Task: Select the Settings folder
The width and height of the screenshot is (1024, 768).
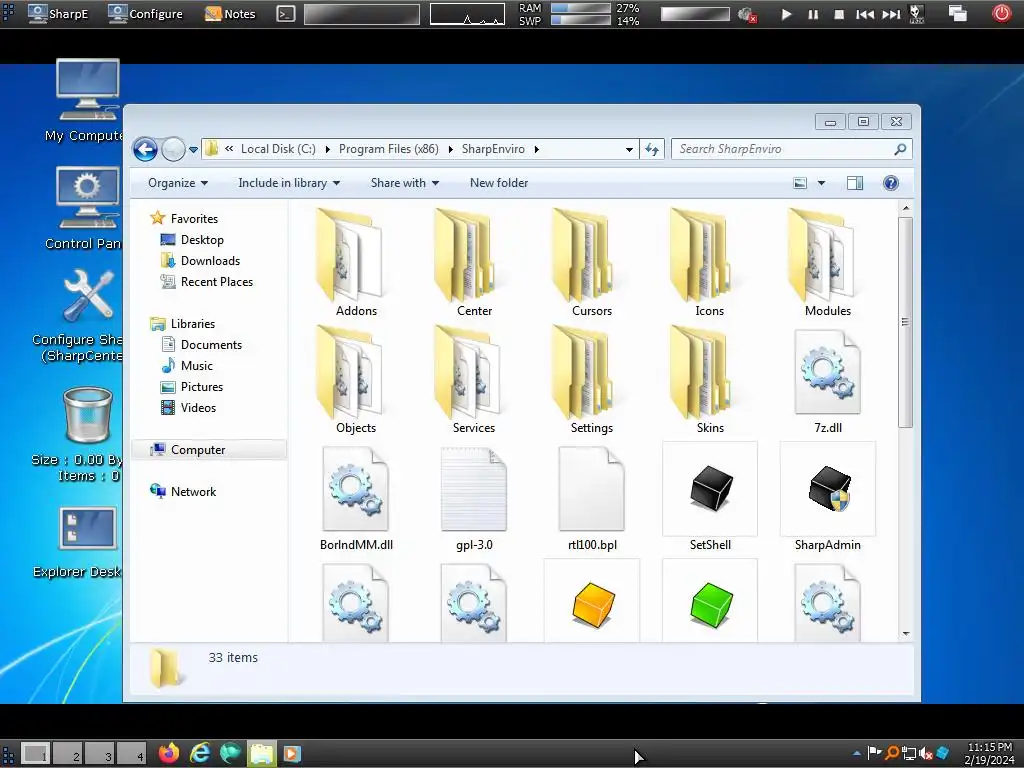Action: tap(592, 380)
